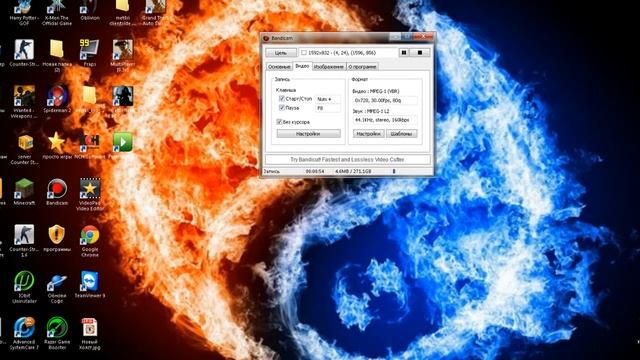The height and width of the screenshot is (360, 640).
Task: Select the Google Chrome desktop icon
Action: [x=90, y=241]
